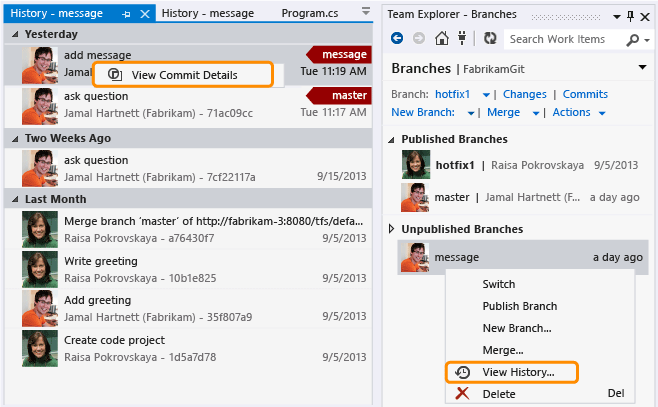658x407 pixels.
Task: Click avatar of the add message commit
Action: point(40,65)
